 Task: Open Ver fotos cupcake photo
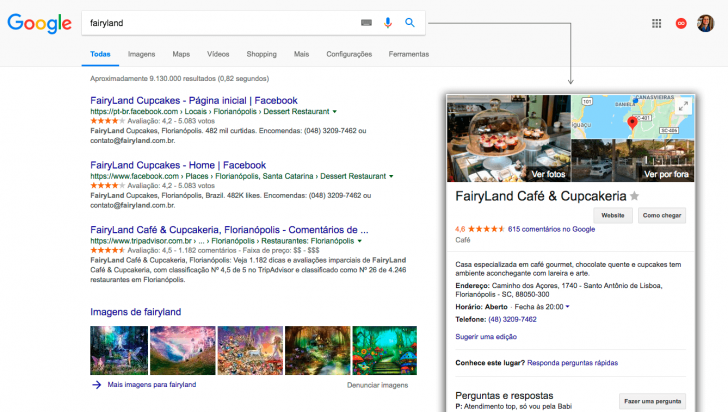coord(509,138)
